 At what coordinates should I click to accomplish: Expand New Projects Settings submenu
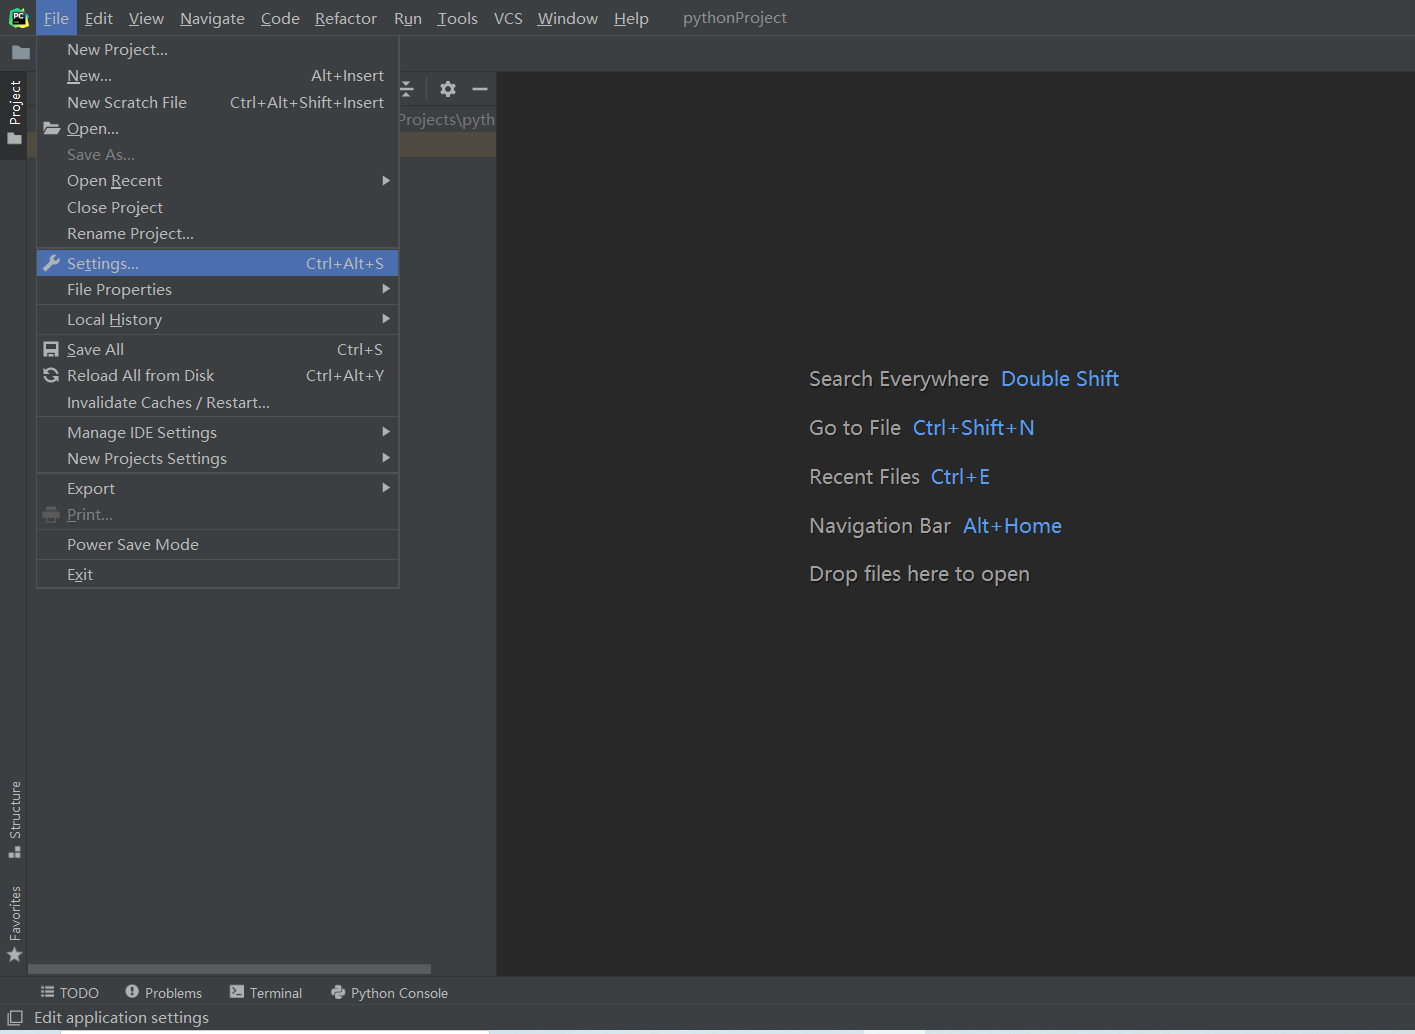[217, 458]
